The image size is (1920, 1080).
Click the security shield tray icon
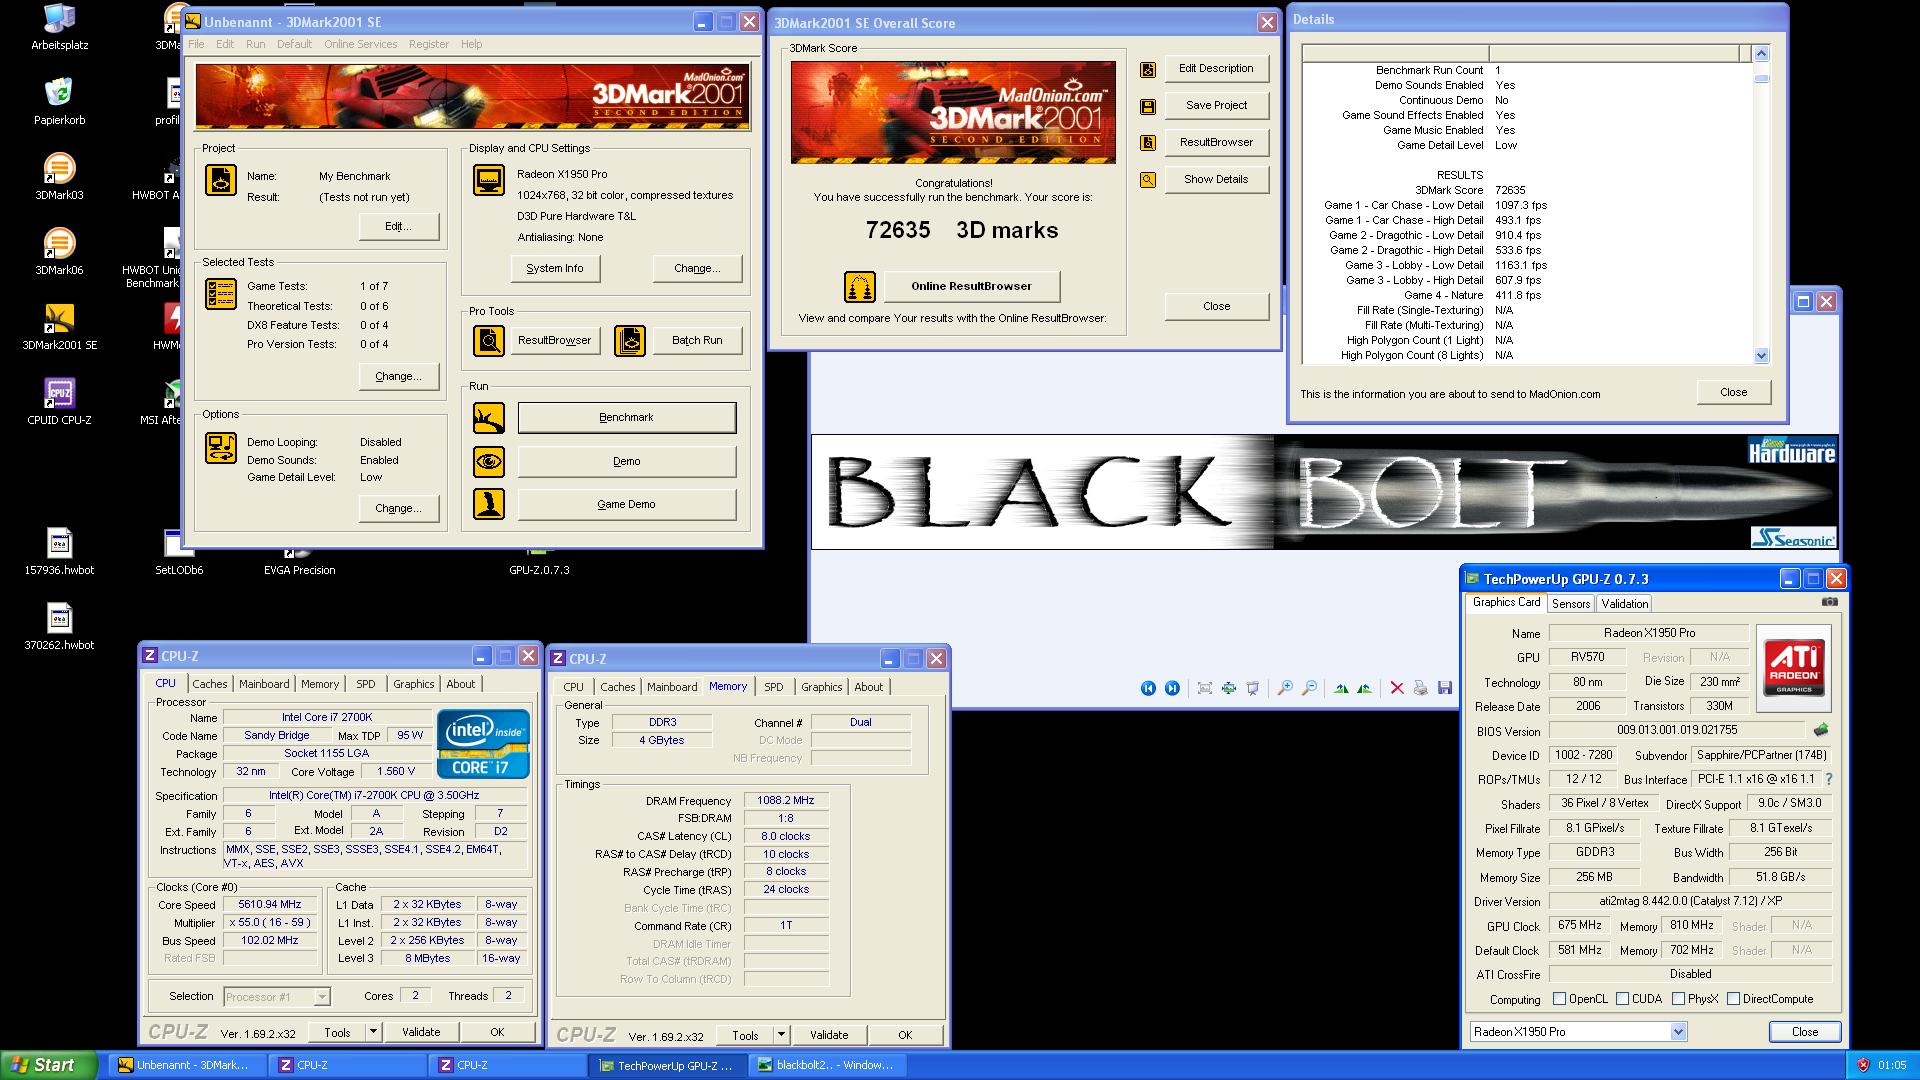coord(1862,1066)
